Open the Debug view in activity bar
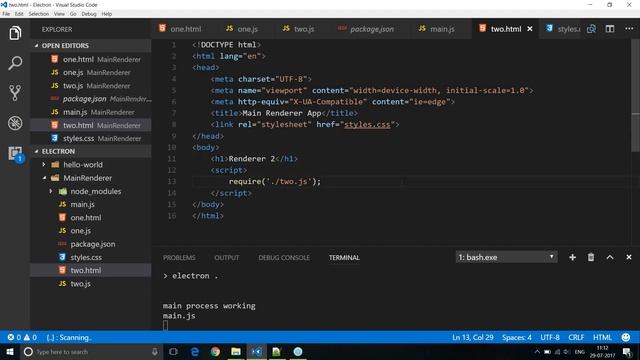The height and width of the screenshot is (360, 640). [15, 123]
